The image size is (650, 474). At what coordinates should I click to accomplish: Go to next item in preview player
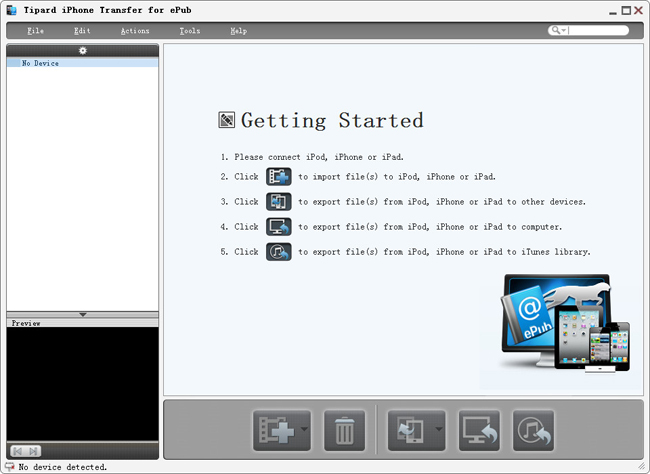33,451
